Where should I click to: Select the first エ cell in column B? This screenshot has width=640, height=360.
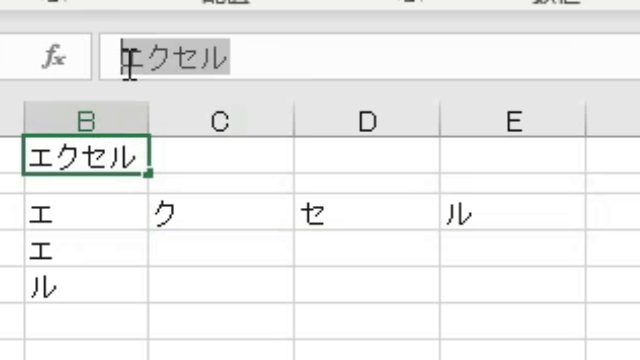86,212
